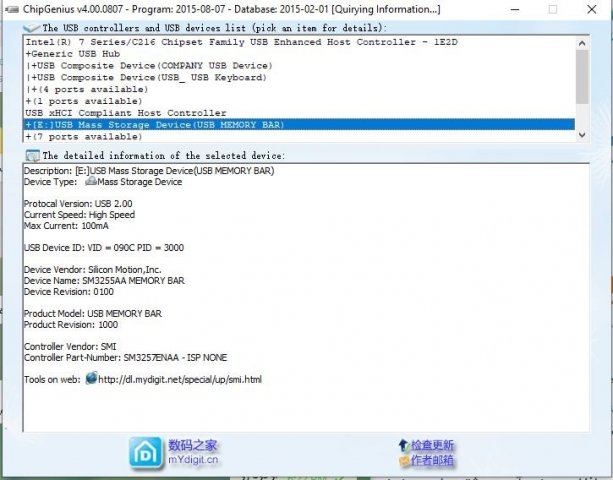The image size is (613, 480).
Task: Click the check update arrow icon
Action: point(403,445)
